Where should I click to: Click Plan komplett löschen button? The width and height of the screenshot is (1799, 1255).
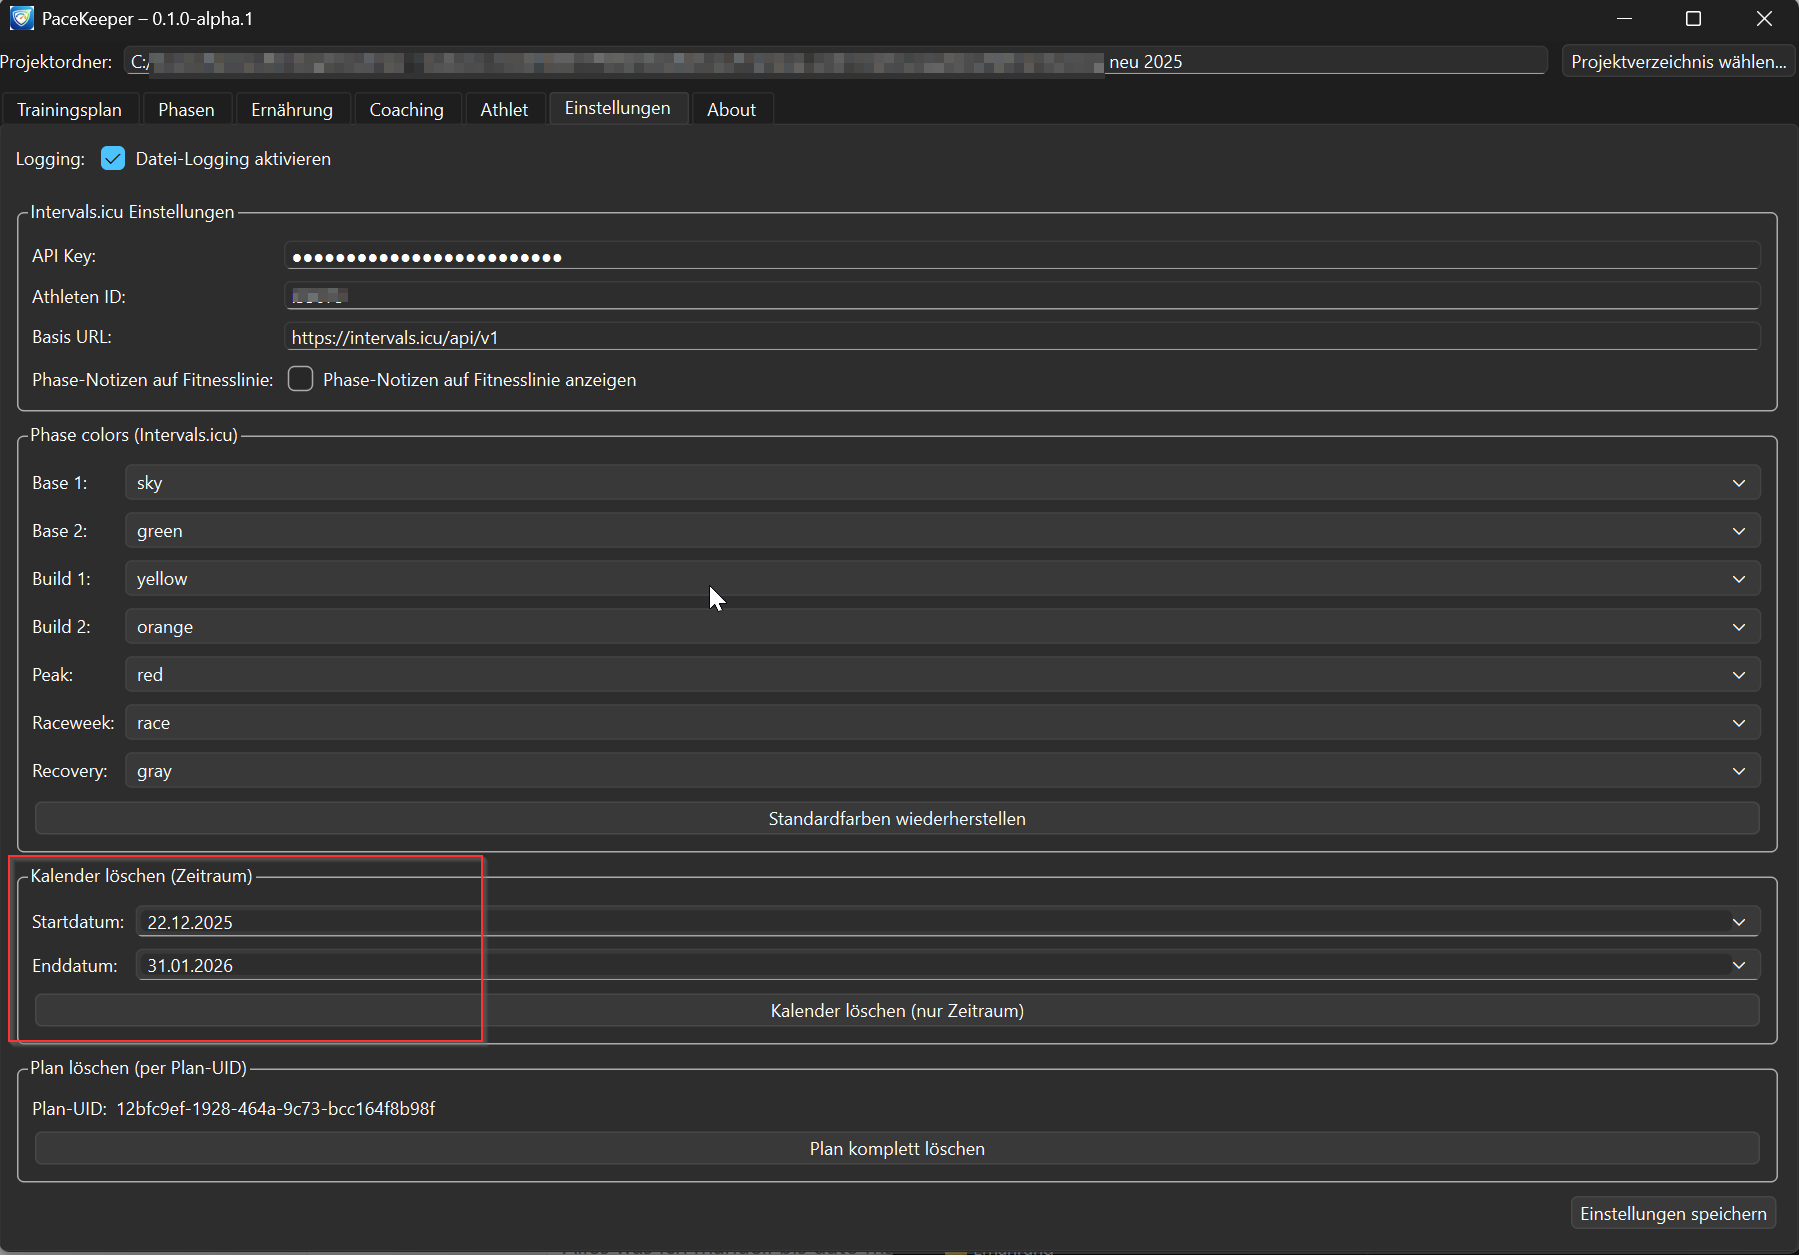tap(897, 1148)
